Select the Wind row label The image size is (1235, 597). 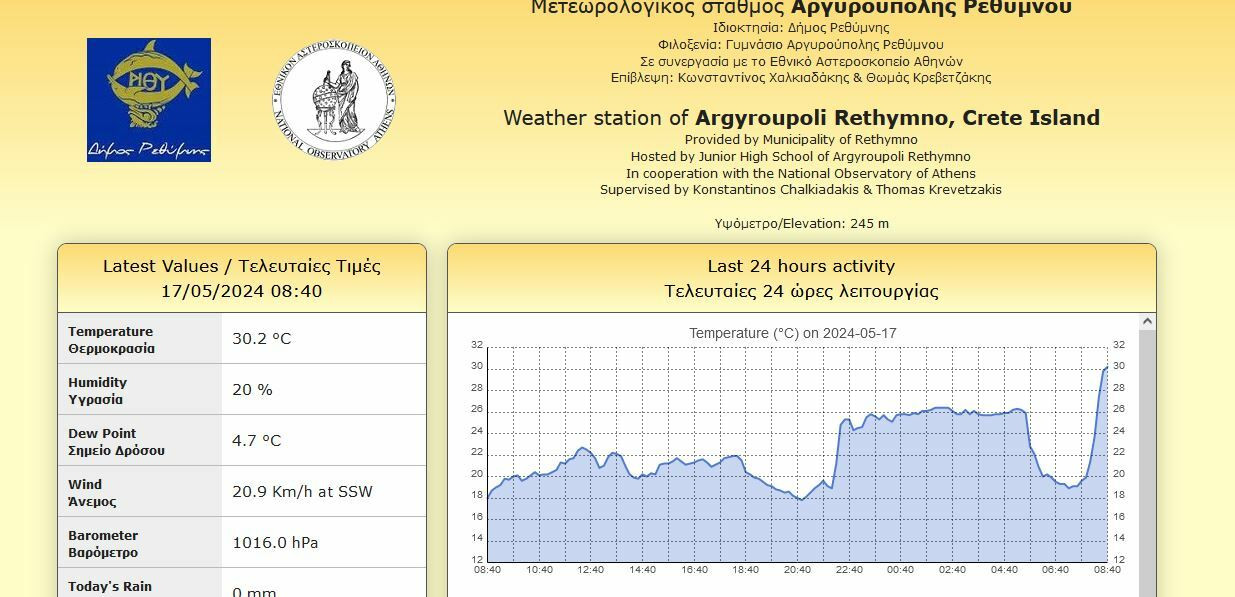(92, 492)
